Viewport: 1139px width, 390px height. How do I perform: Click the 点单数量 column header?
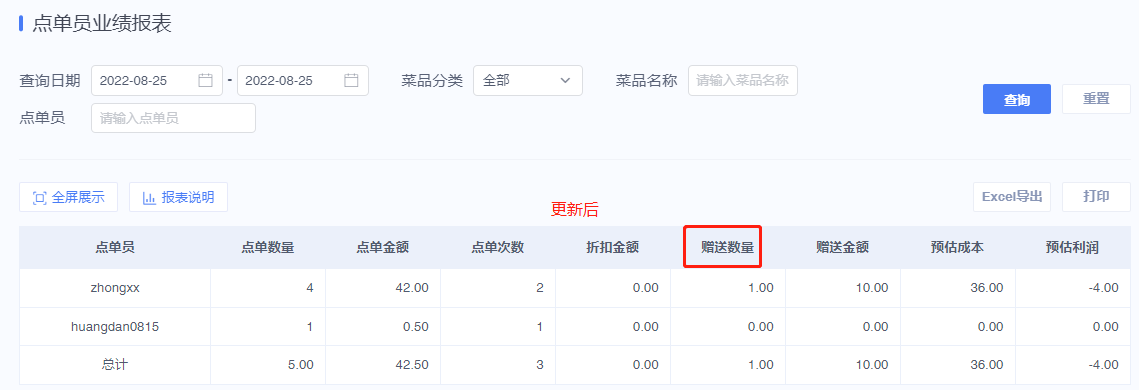click(x=268, y=248)
